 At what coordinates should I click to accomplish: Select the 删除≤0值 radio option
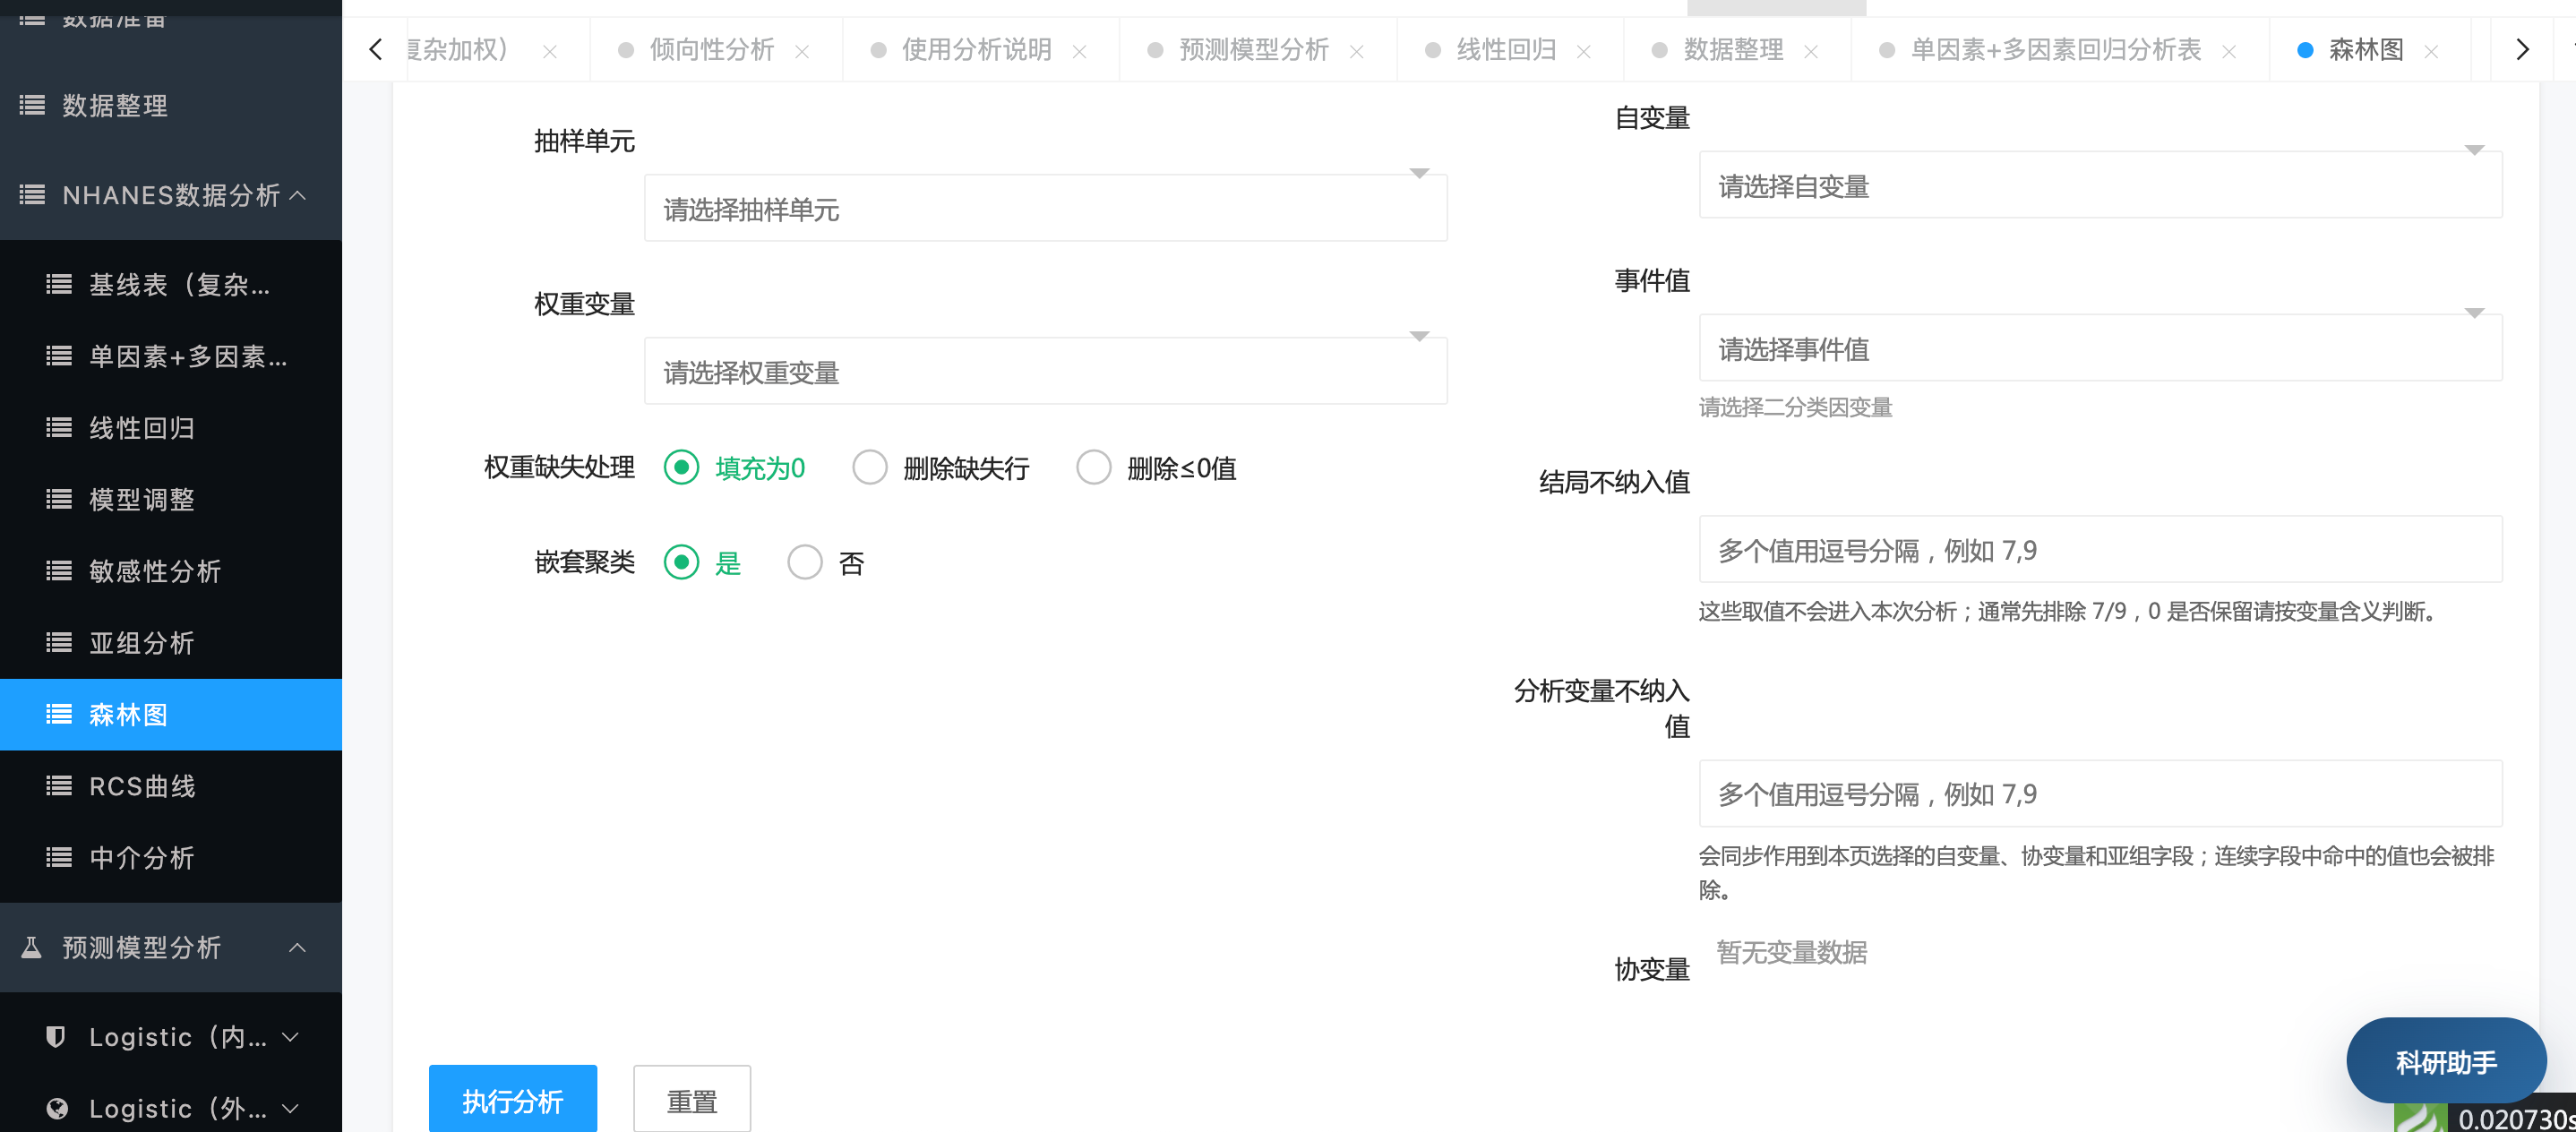pos(1093,467)
